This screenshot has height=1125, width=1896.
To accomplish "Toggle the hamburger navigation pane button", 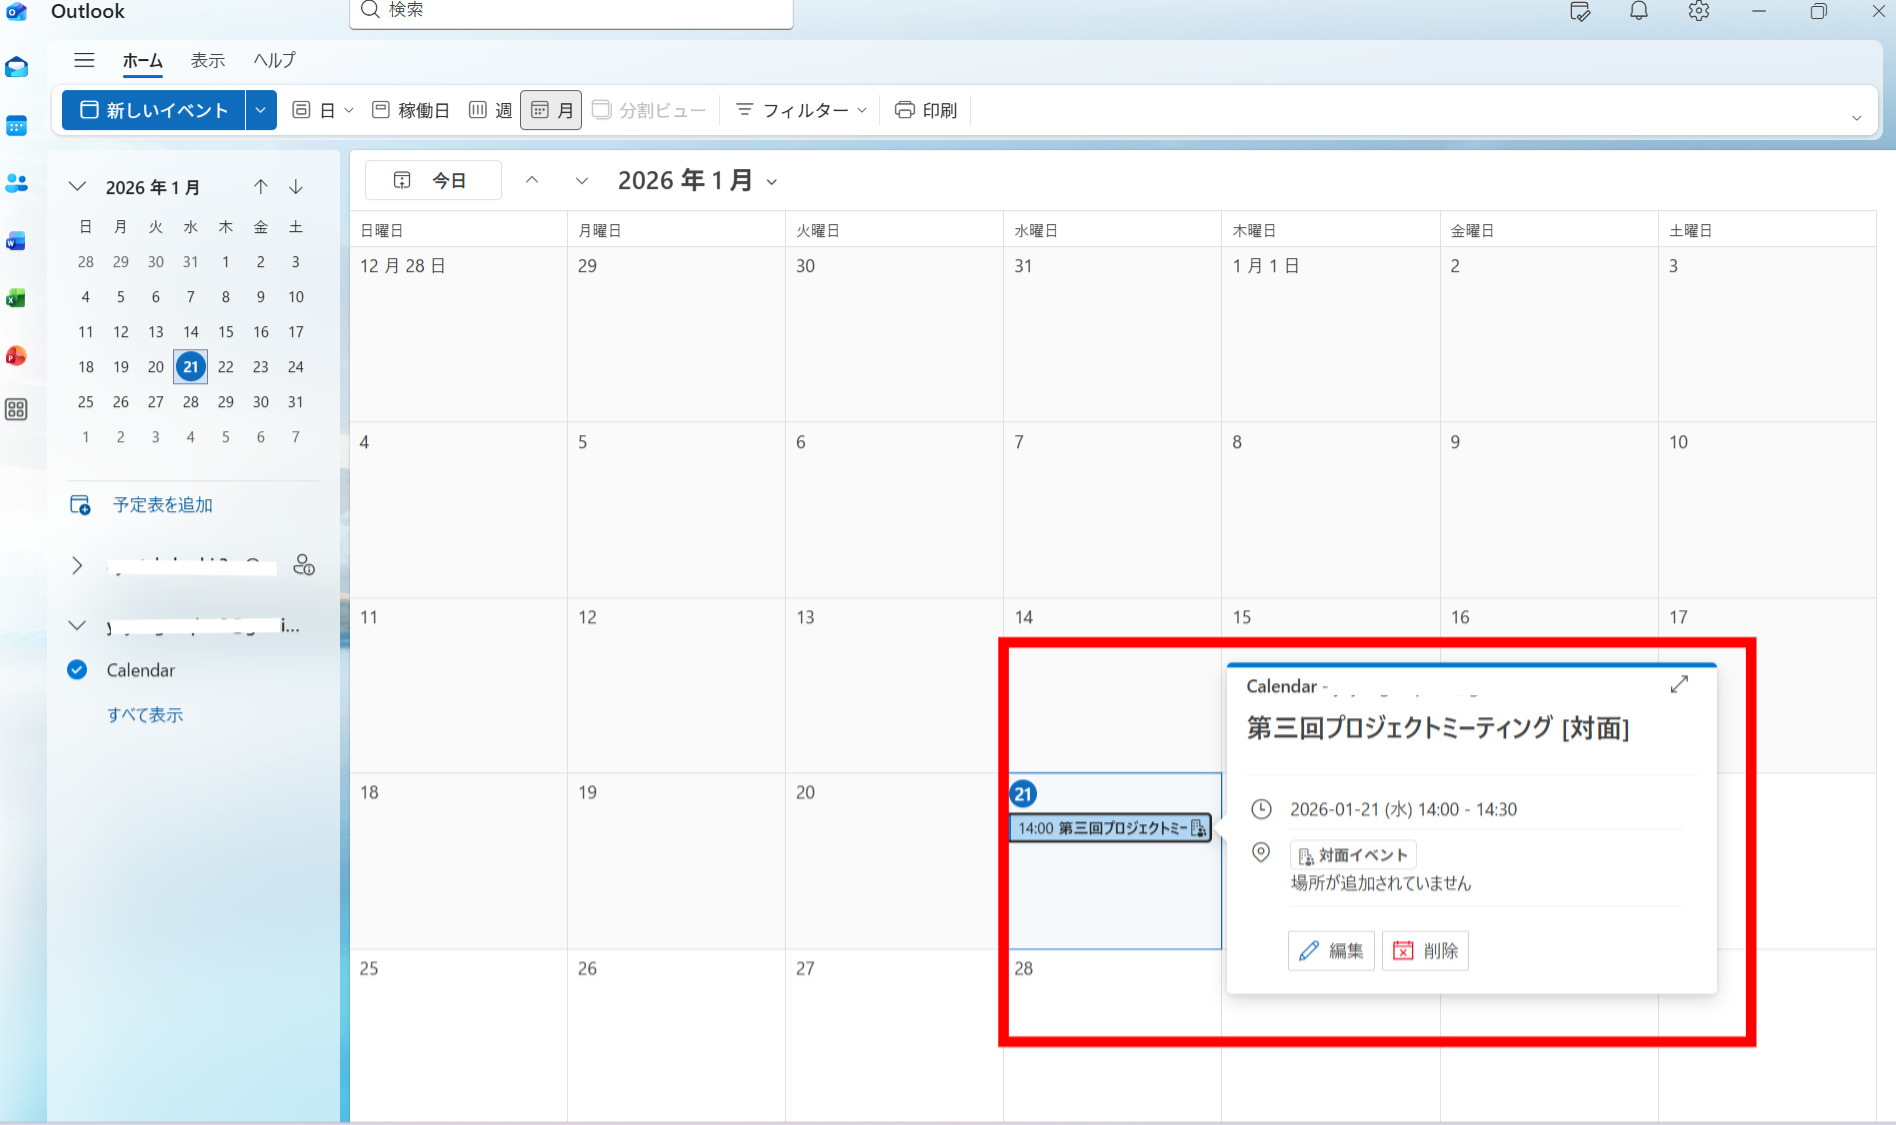I will pos(84,61).
